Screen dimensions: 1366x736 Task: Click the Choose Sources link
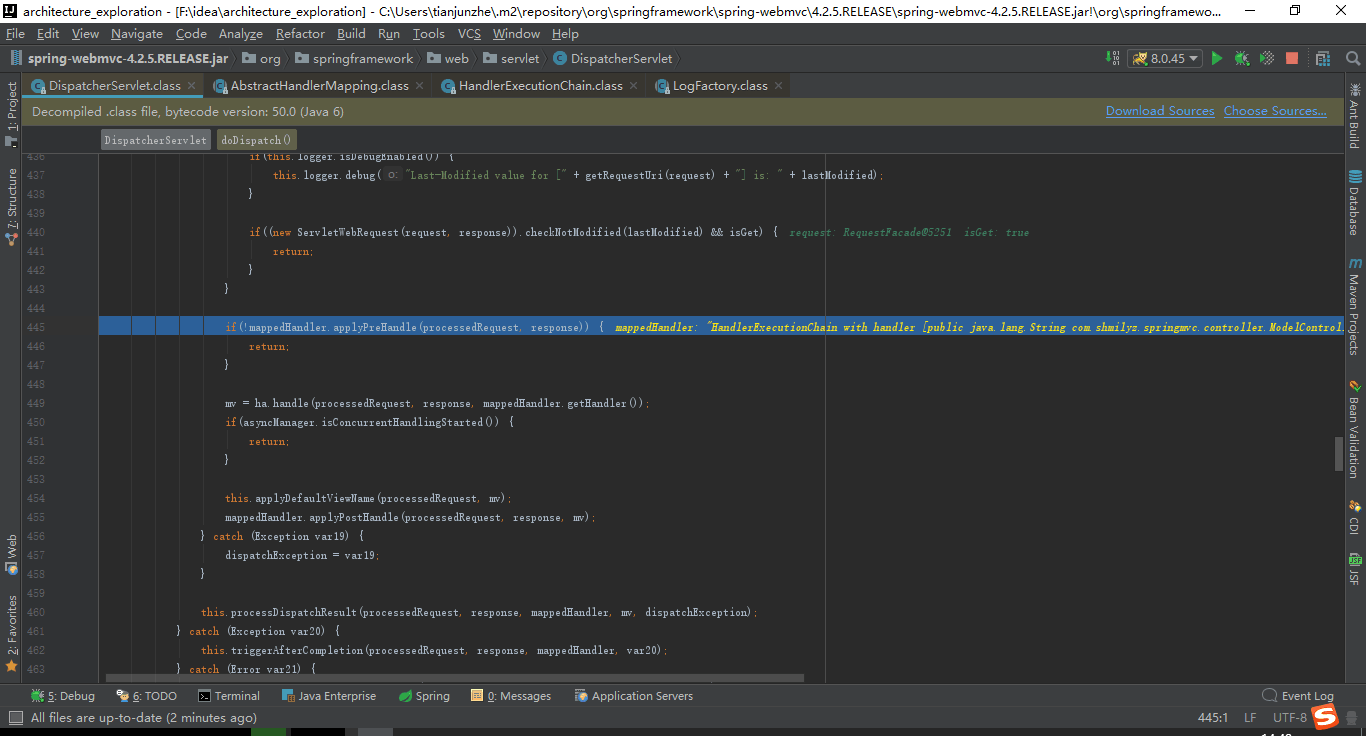[1275, 110]
